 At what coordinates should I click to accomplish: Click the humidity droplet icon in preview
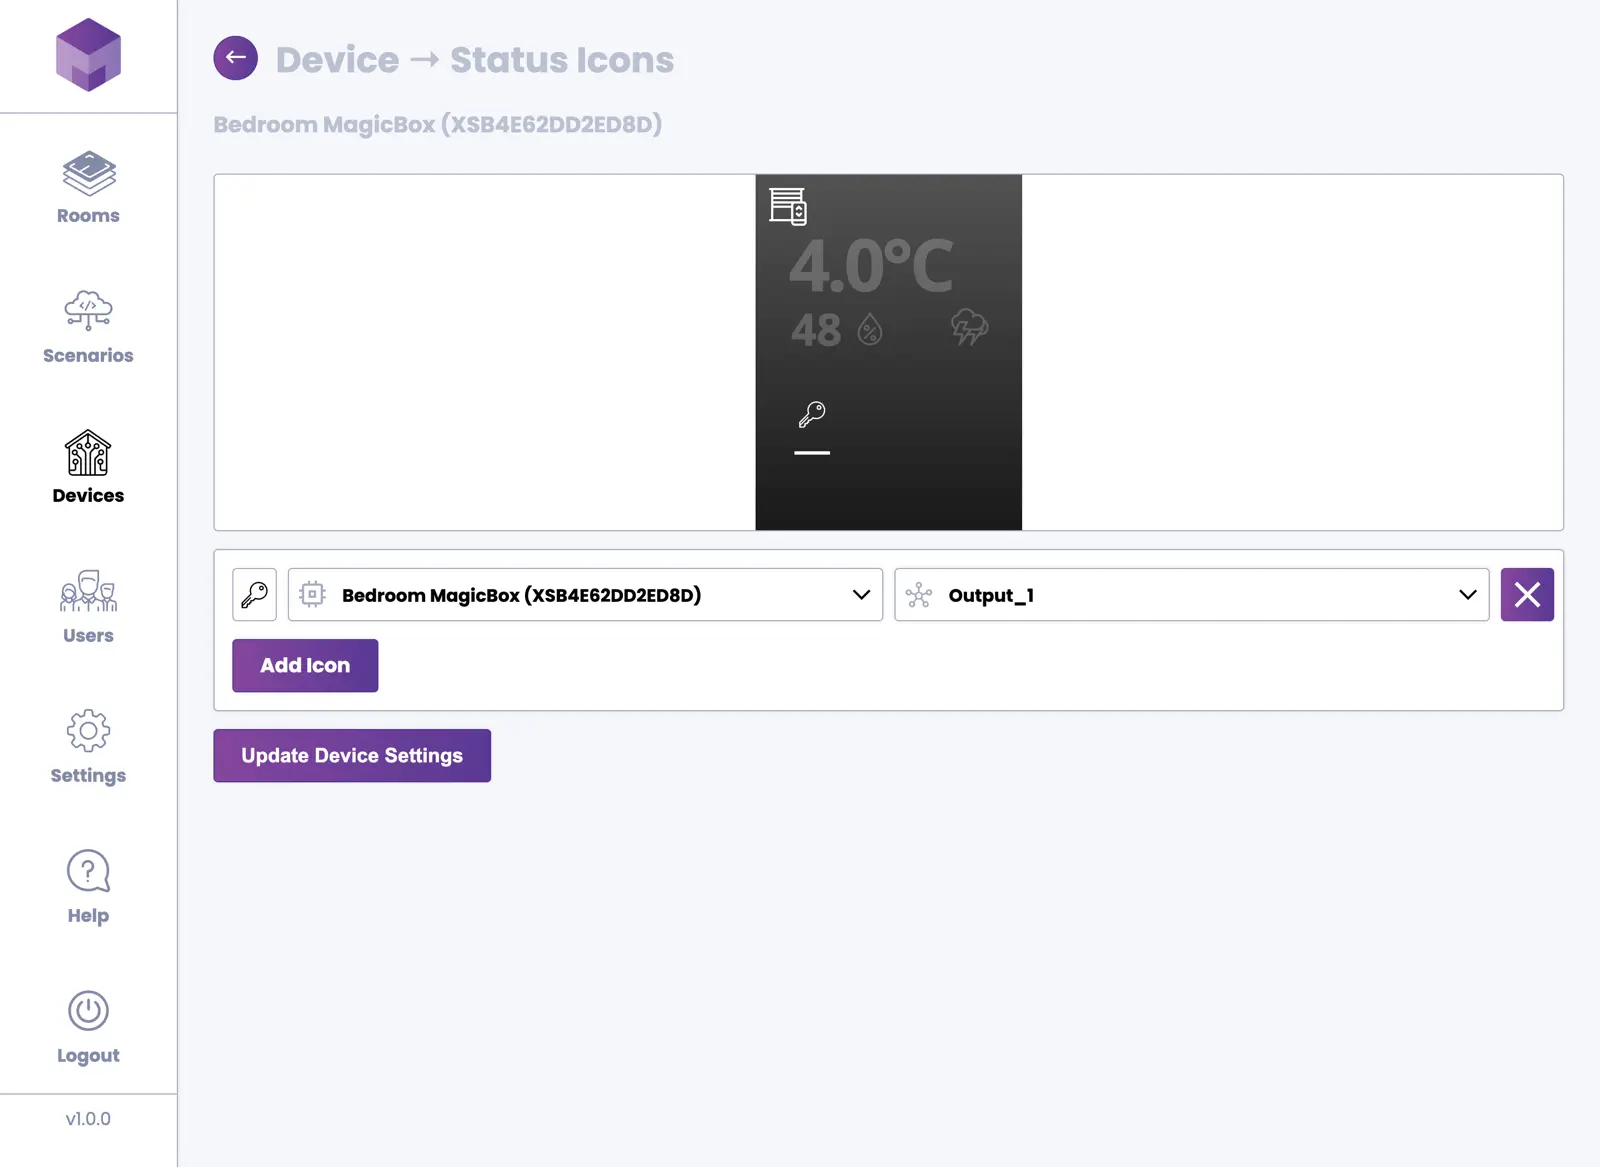pyautogui.click(x=870, y=329)
